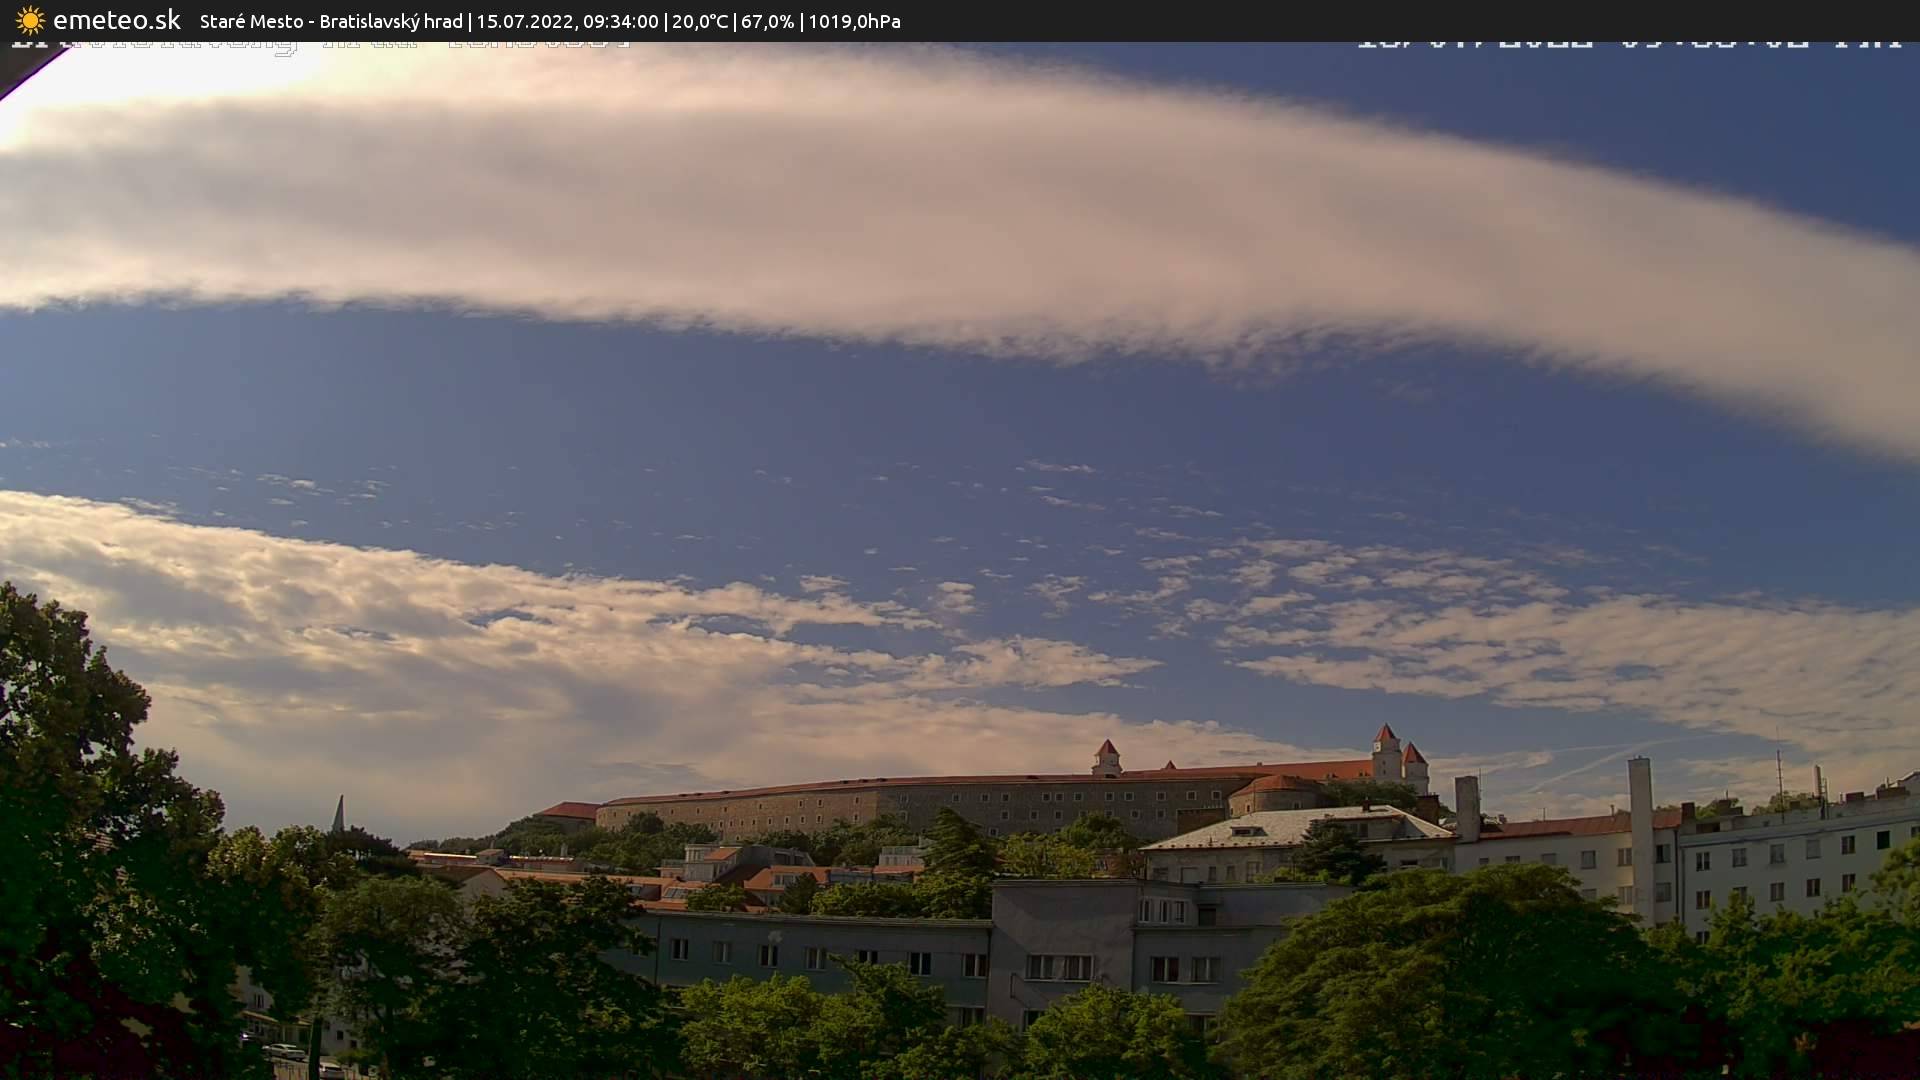
Task: Click the long castle wall with windows
Action: 900,803
